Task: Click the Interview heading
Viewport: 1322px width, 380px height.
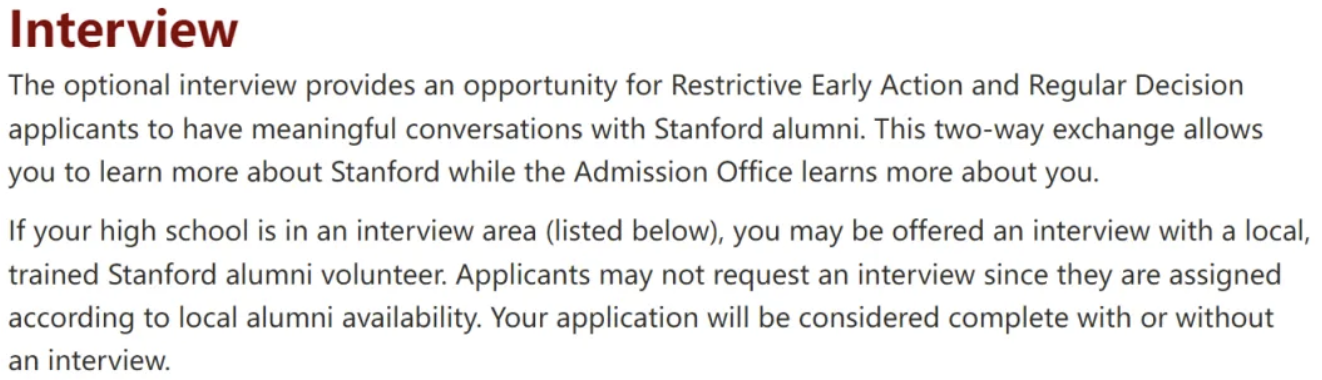Action: coord(123,31)
